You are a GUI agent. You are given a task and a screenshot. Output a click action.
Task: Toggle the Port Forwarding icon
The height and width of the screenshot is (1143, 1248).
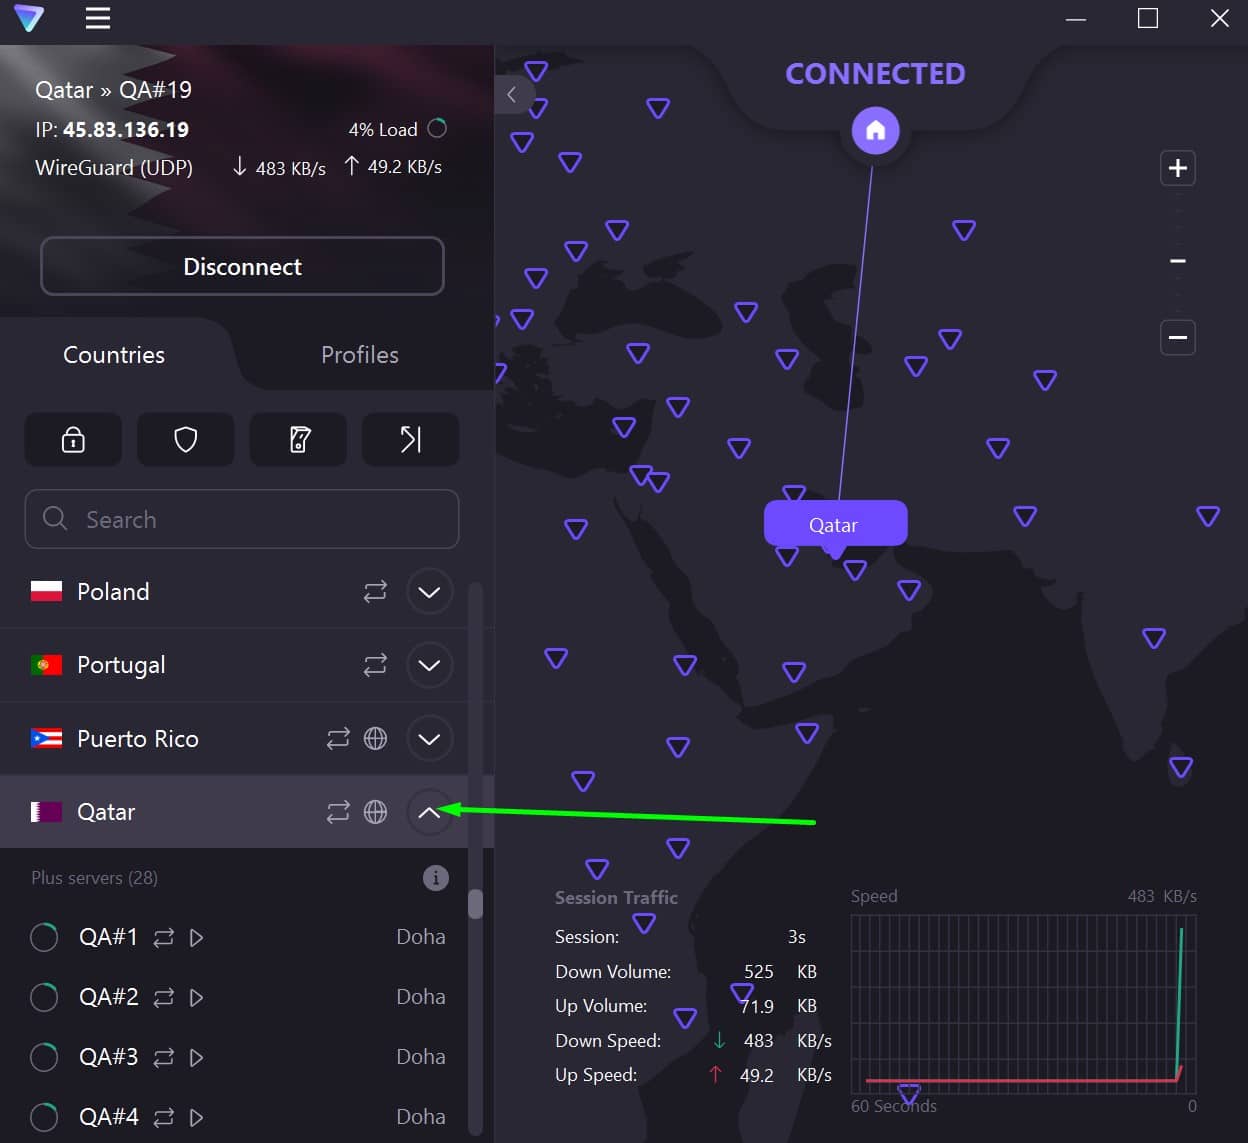411,439
